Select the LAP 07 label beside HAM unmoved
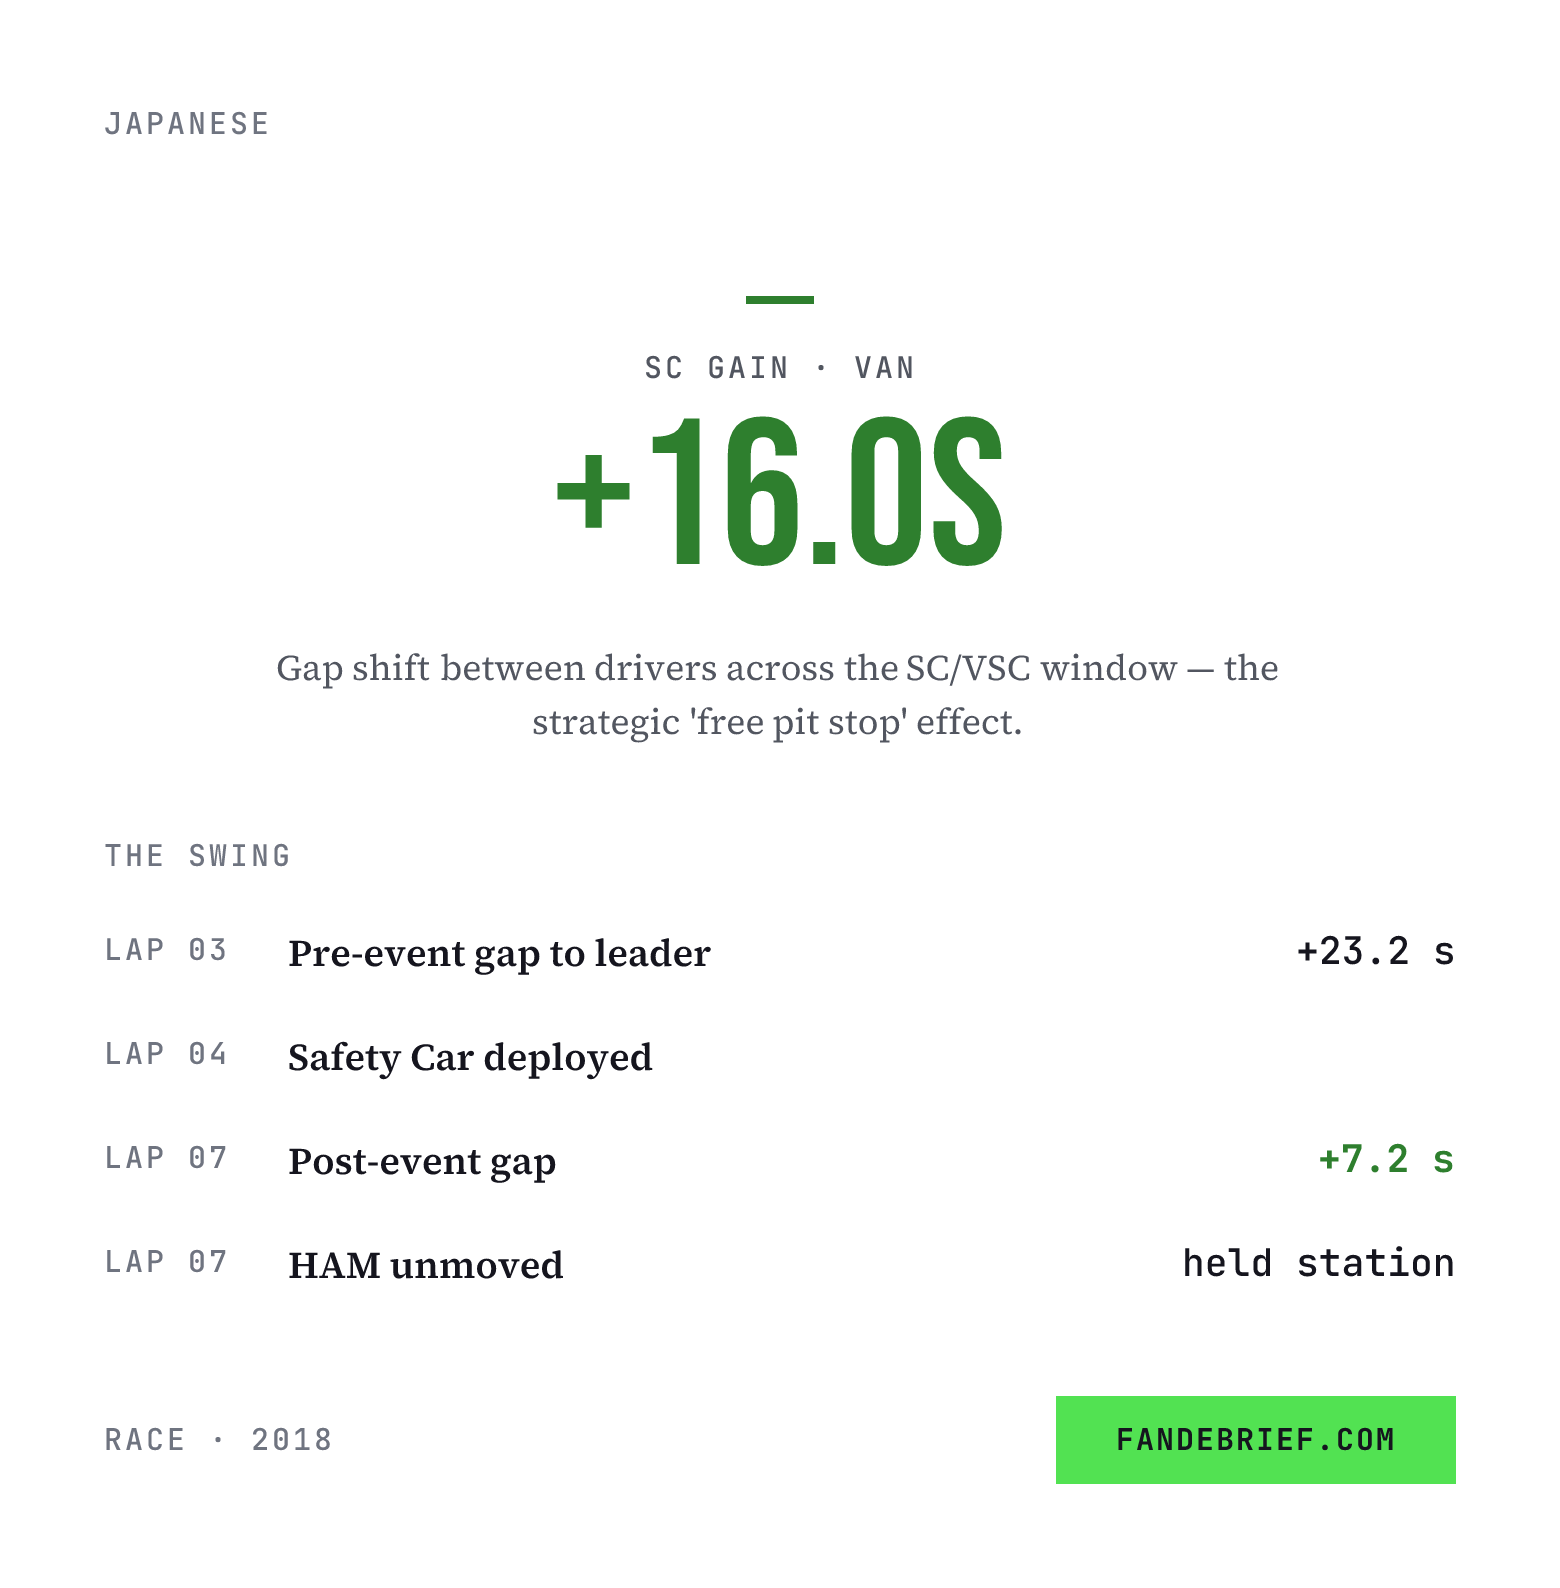Screen dimensions: 1560x1588 coord(166,1262)
